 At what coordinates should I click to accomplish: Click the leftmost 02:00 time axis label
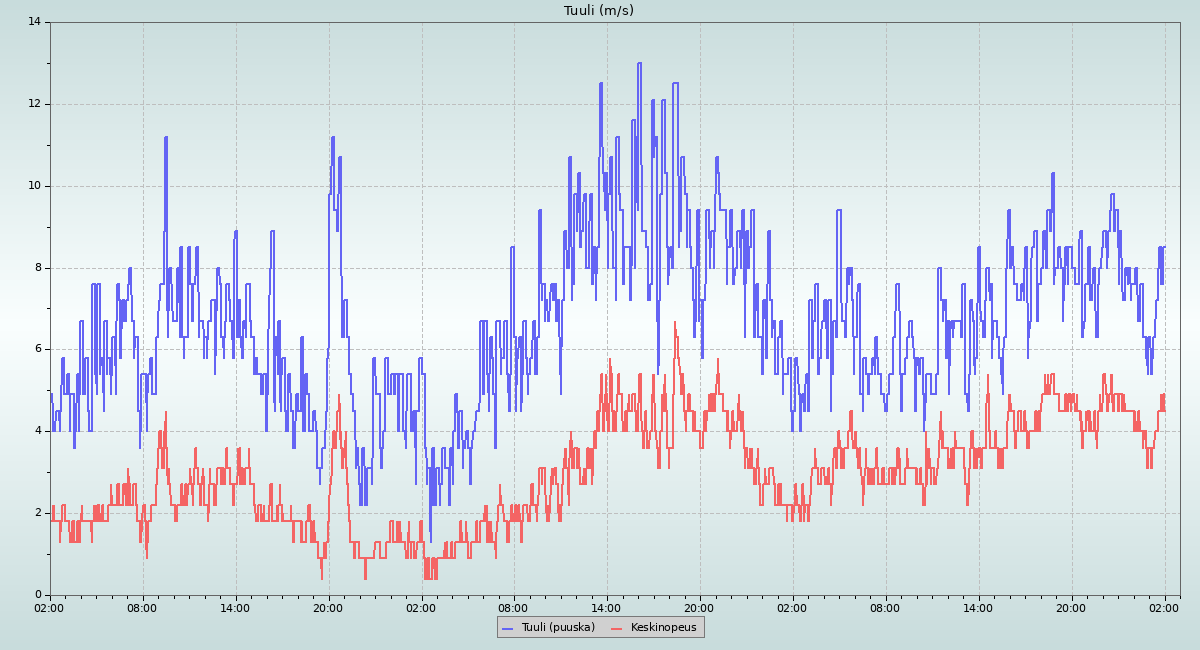pyautogui.click(x=50, y=607)
